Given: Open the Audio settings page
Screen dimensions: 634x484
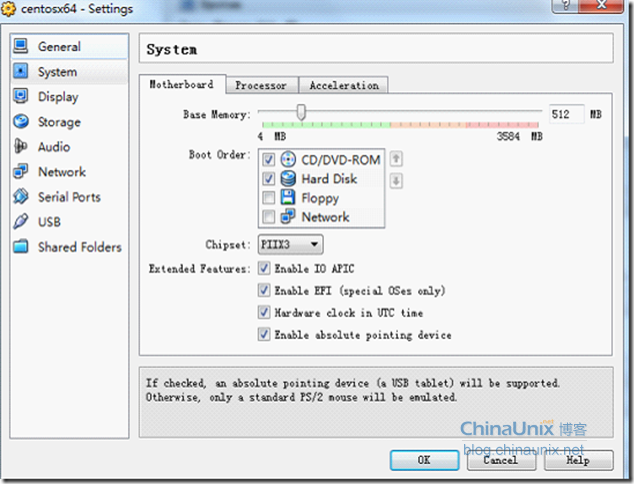Looking at the screenshot, I should pyautogui.click(x=69, y=147).
